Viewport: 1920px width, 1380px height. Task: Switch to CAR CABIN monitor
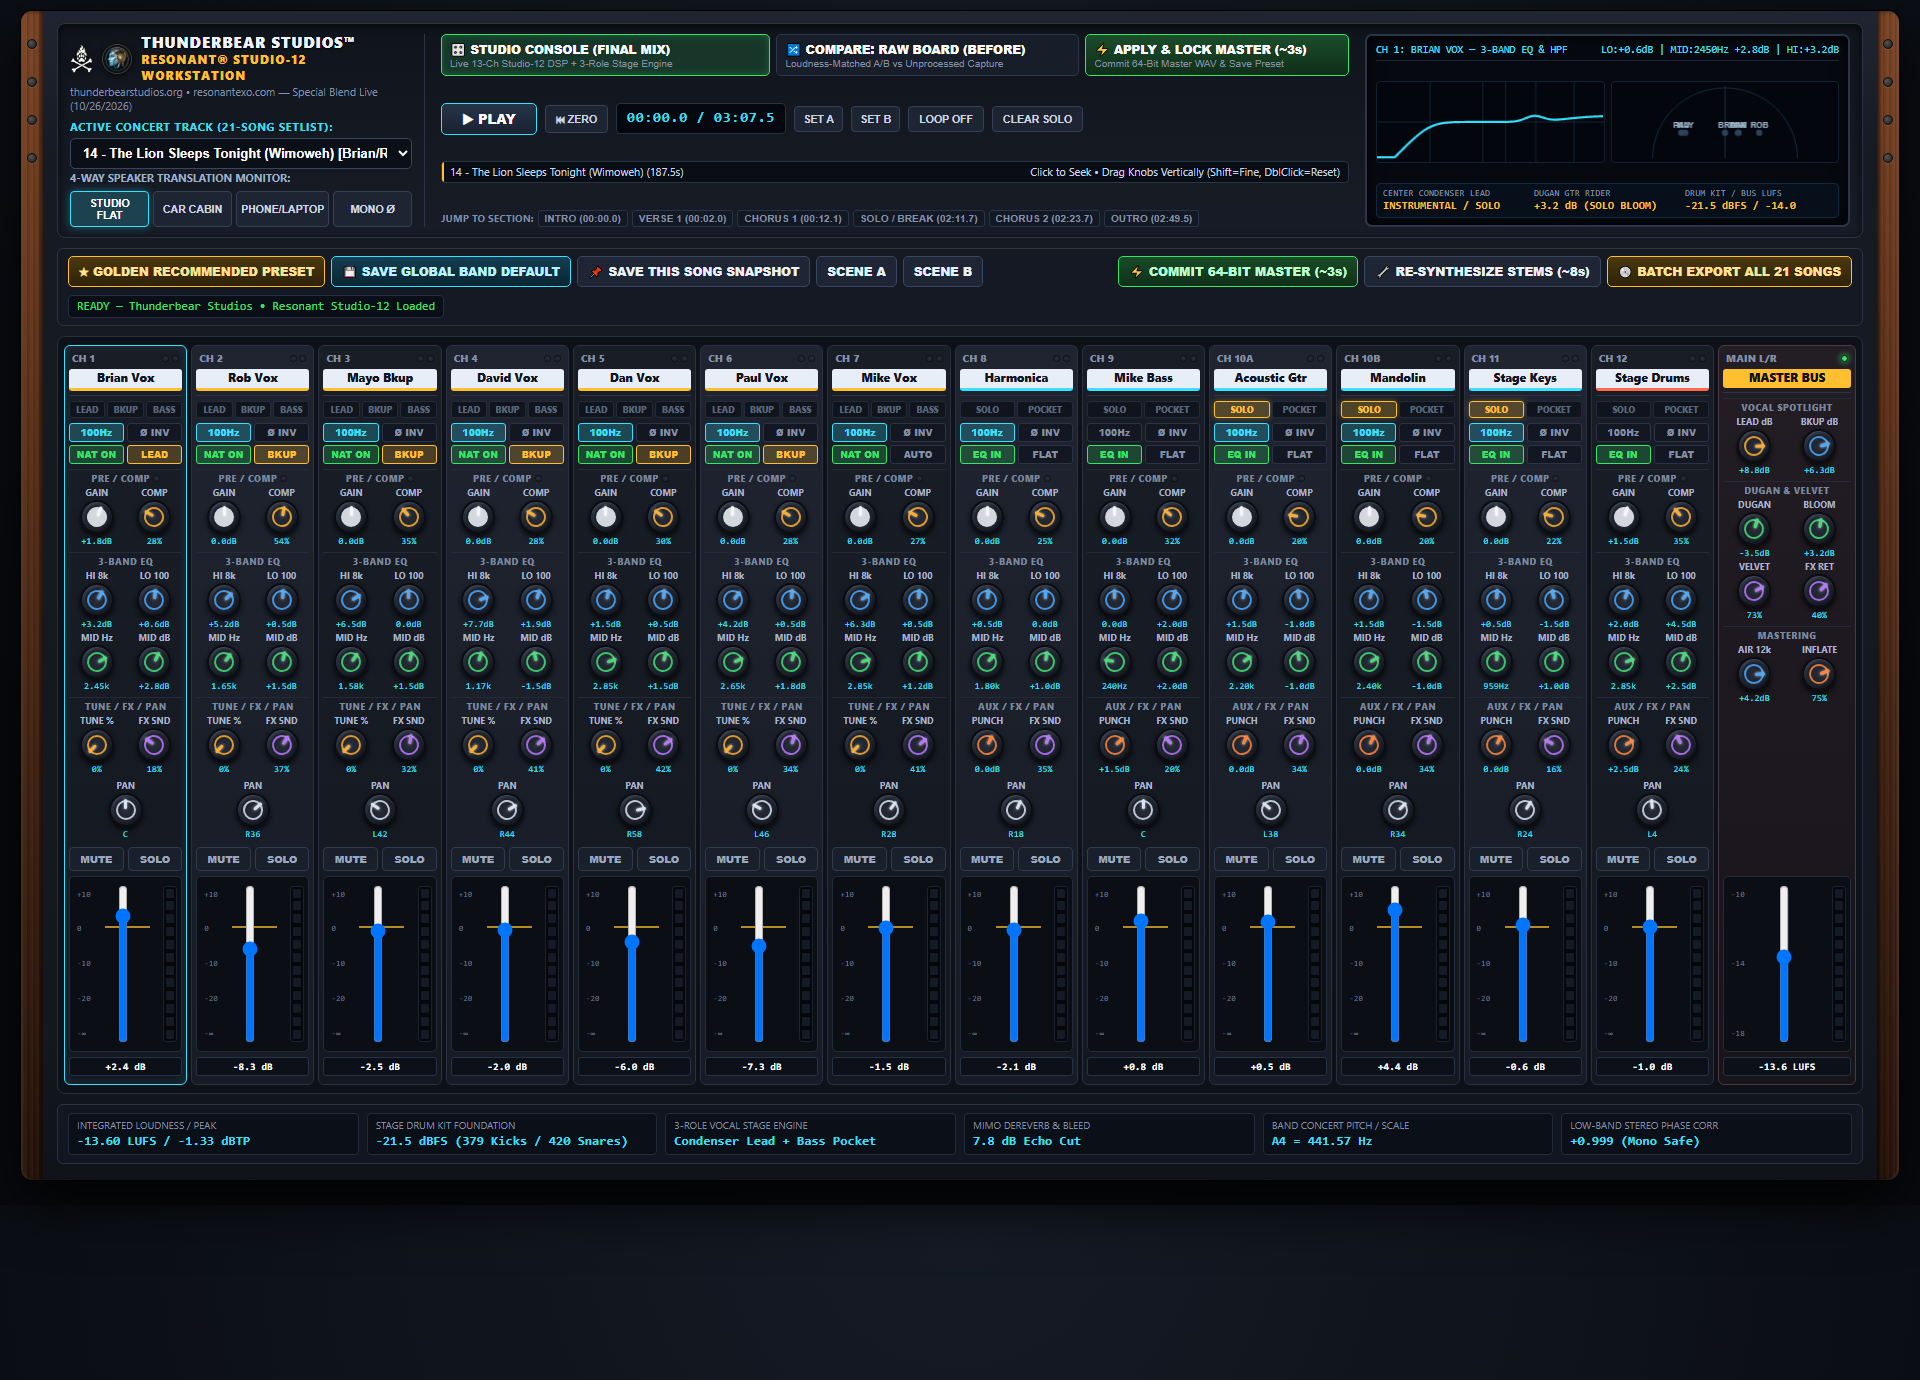point(192,209)
